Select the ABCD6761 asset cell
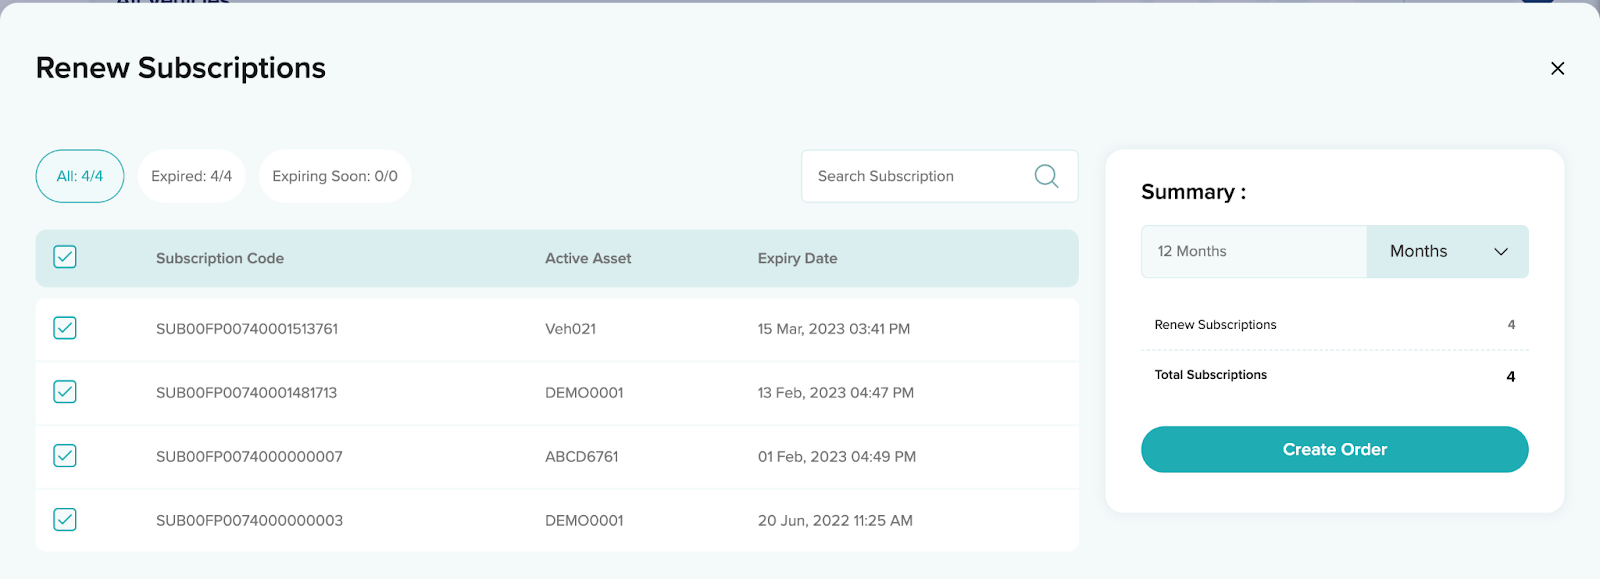Image resolution: width=1600 pixels, height=579 pixels. coord(581,457)
